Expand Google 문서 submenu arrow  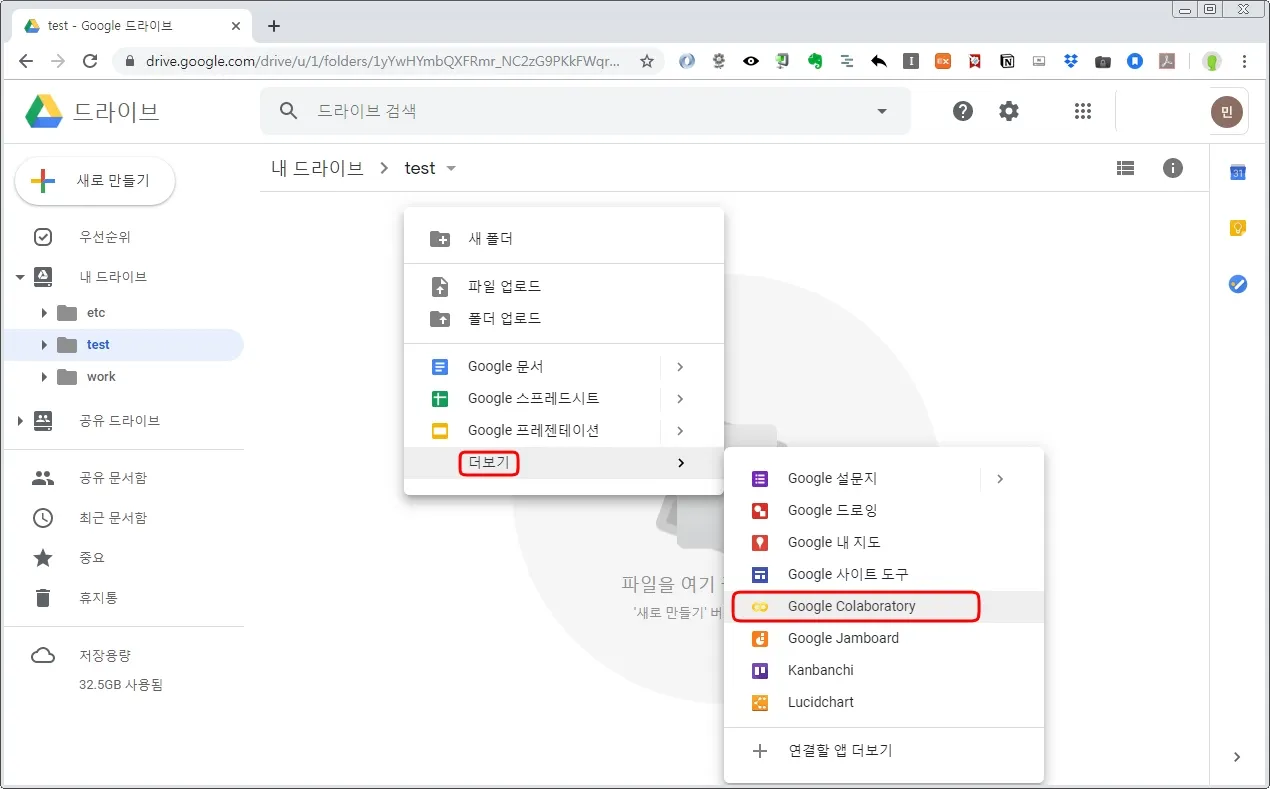point(680,367)
